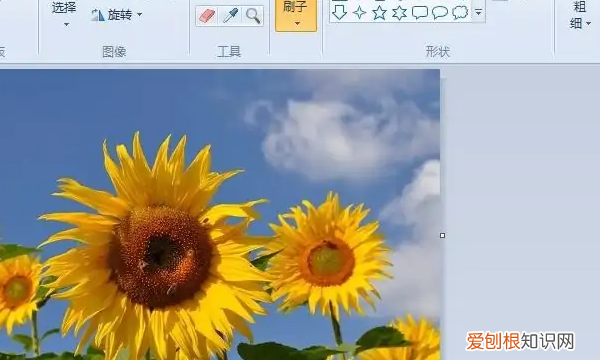Open the 粗细 line size dropdown
600x360 pixels.
[579, 15]
